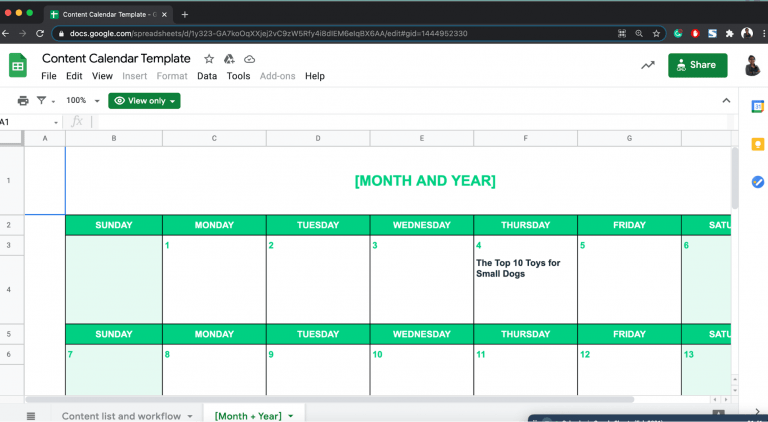
Task: Go back in Chrome browser
Action: click(5, 33)
